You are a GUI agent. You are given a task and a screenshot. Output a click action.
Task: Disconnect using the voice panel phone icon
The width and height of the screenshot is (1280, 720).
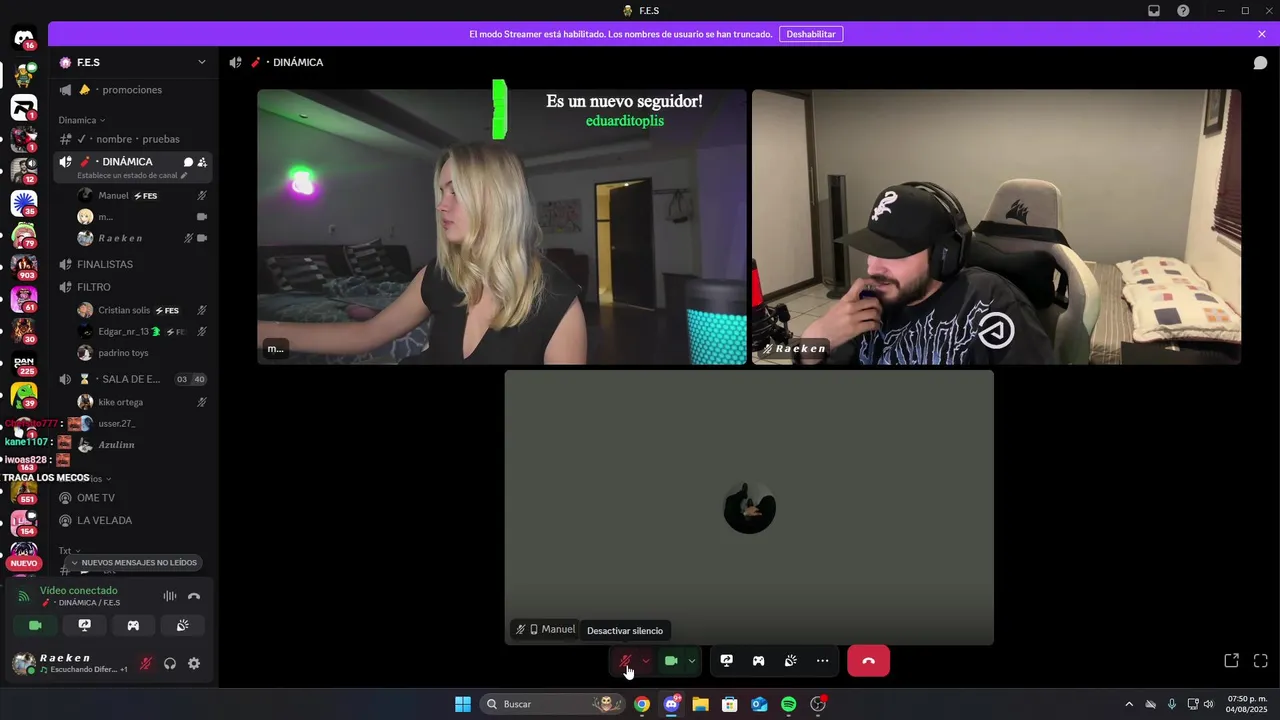194,596
